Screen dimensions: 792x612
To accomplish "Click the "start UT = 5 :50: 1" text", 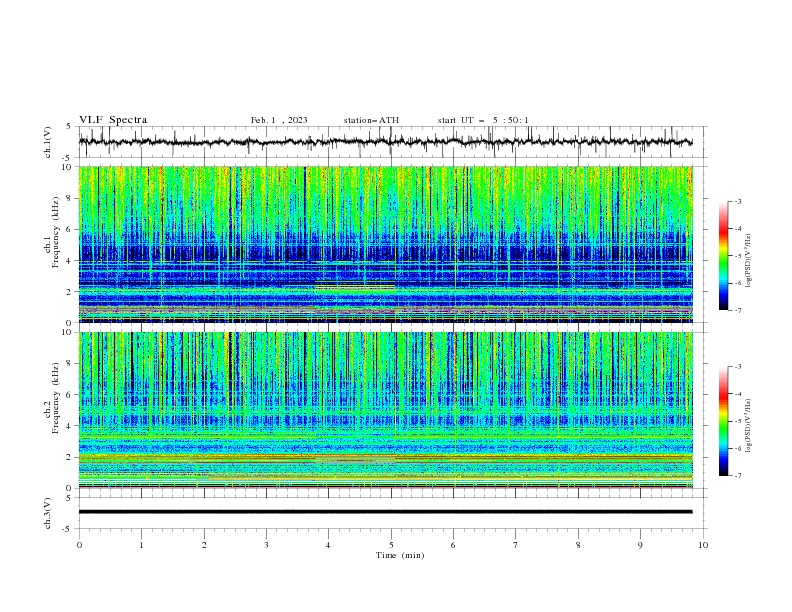I will click(483, 120).
